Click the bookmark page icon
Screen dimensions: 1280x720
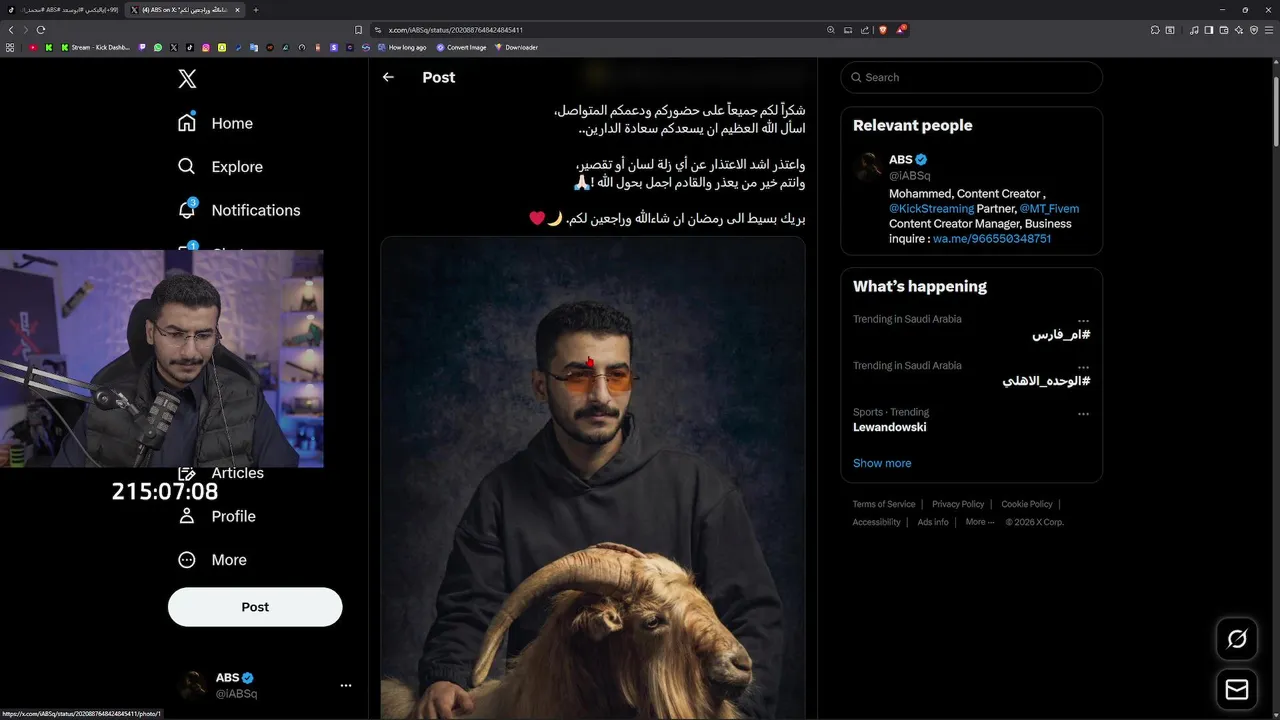pos(358,30)
